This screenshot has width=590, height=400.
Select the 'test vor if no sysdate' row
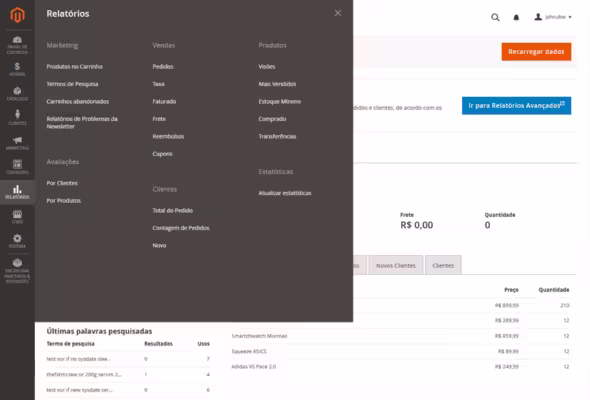pos(128,359)
